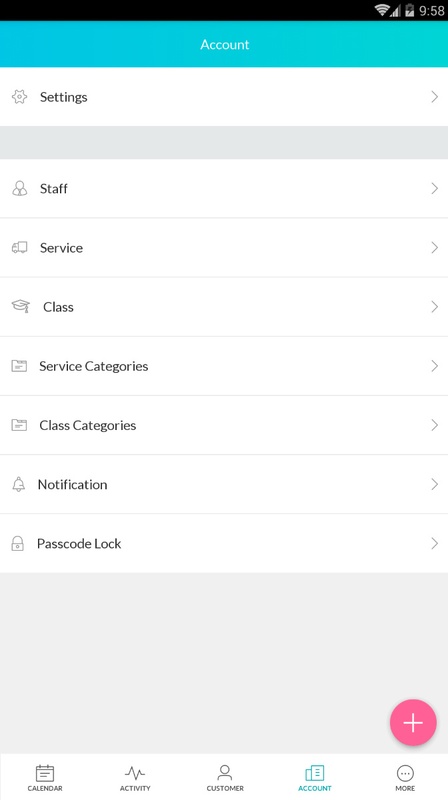Expand Notification using the right arrow
The height and width of the screenshot is (800, 448).
434,484
